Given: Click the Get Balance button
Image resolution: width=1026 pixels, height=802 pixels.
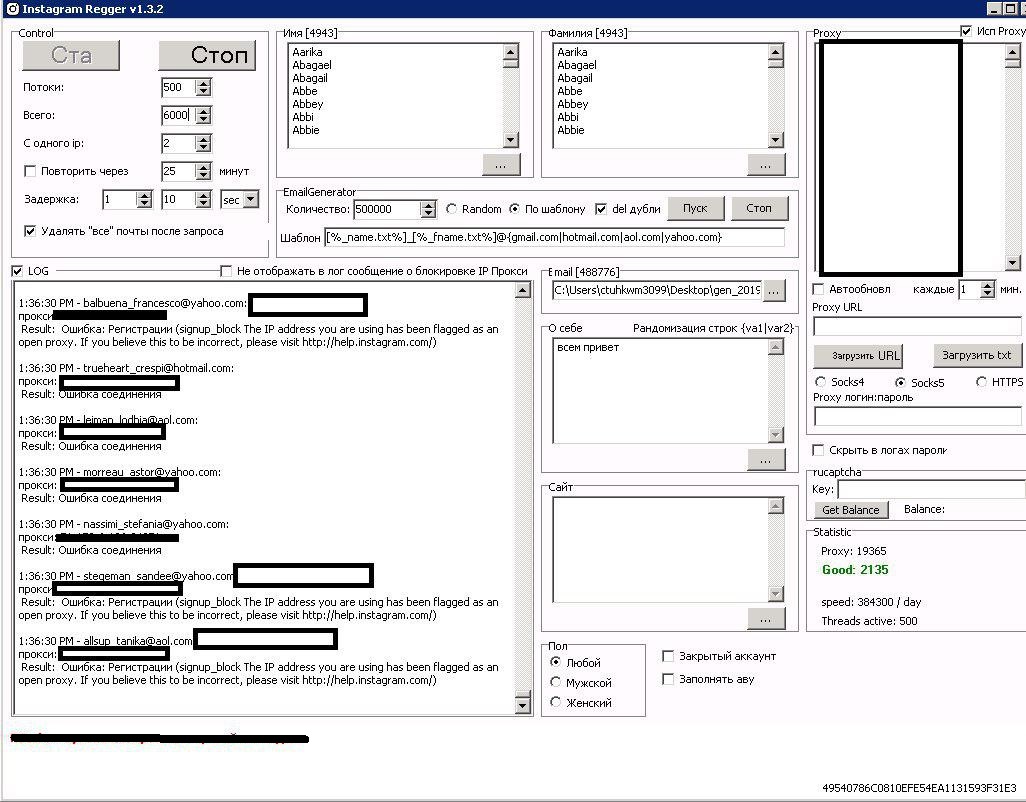Looking at the screenshot, I should point(851,510).
